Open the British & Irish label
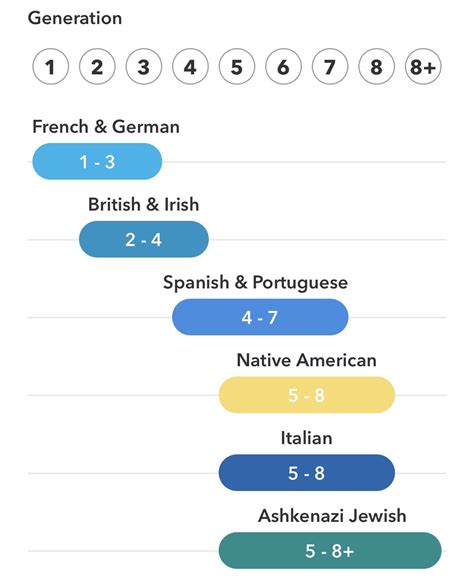This screenshot has height=586, width=474. click(x=144, y=204)
